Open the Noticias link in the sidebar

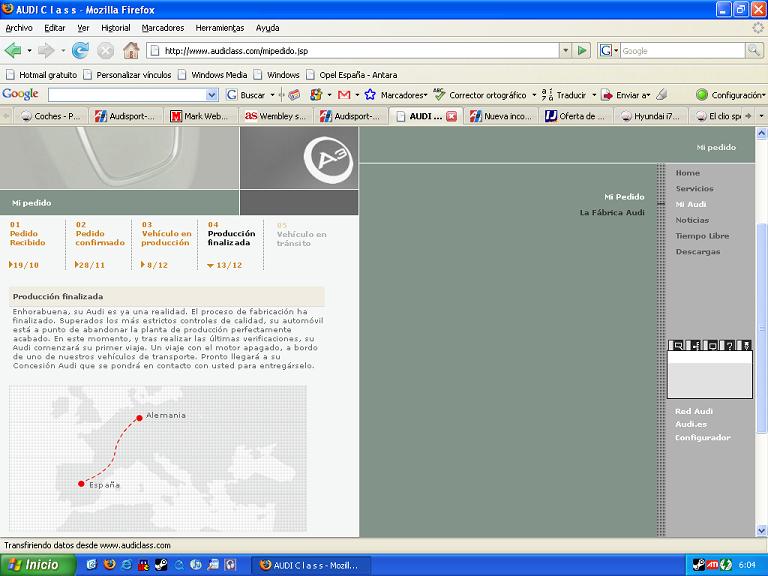click(692, 220)
